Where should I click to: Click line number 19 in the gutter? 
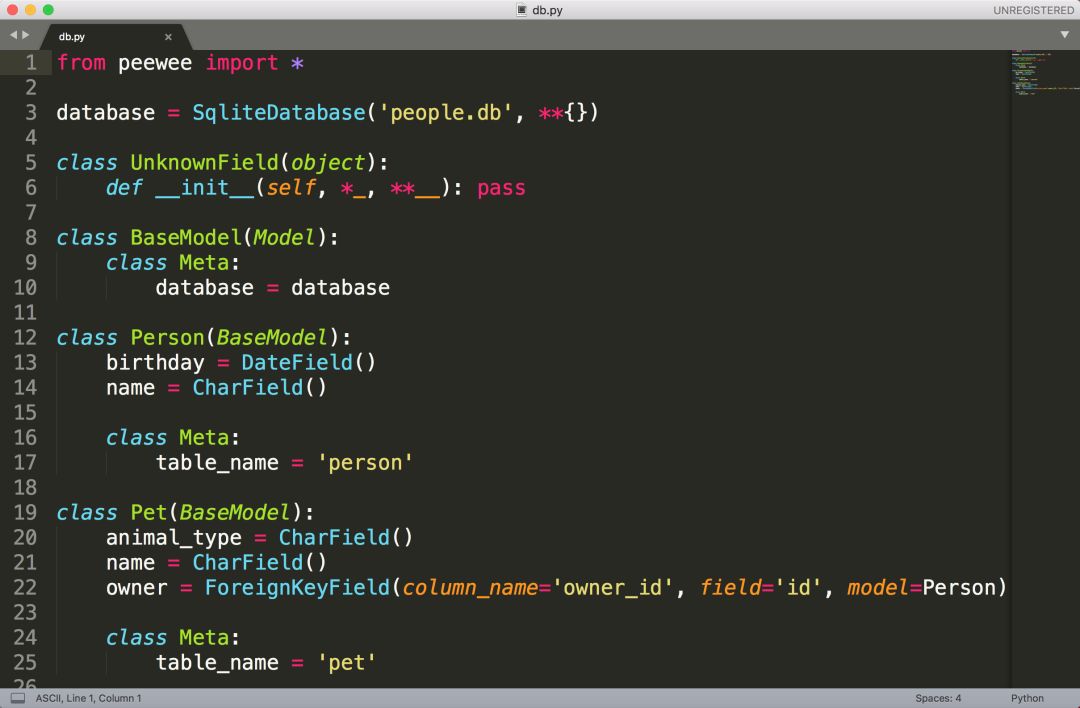click(x=25, y=512)
